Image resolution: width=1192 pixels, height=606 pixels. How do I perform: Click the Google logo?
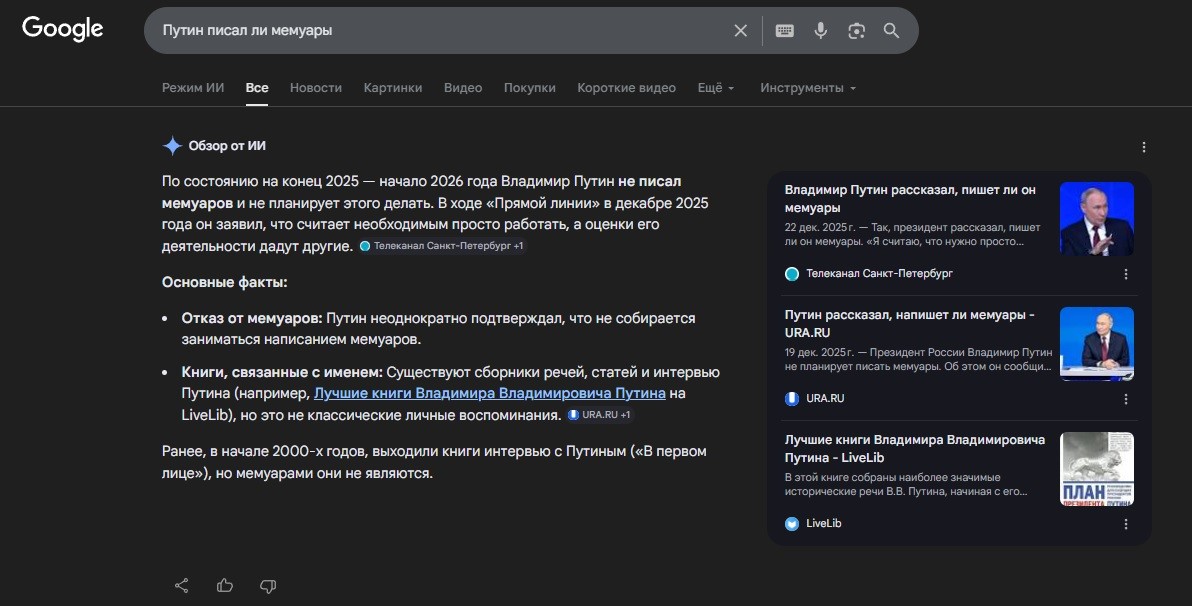click(62, 29)
